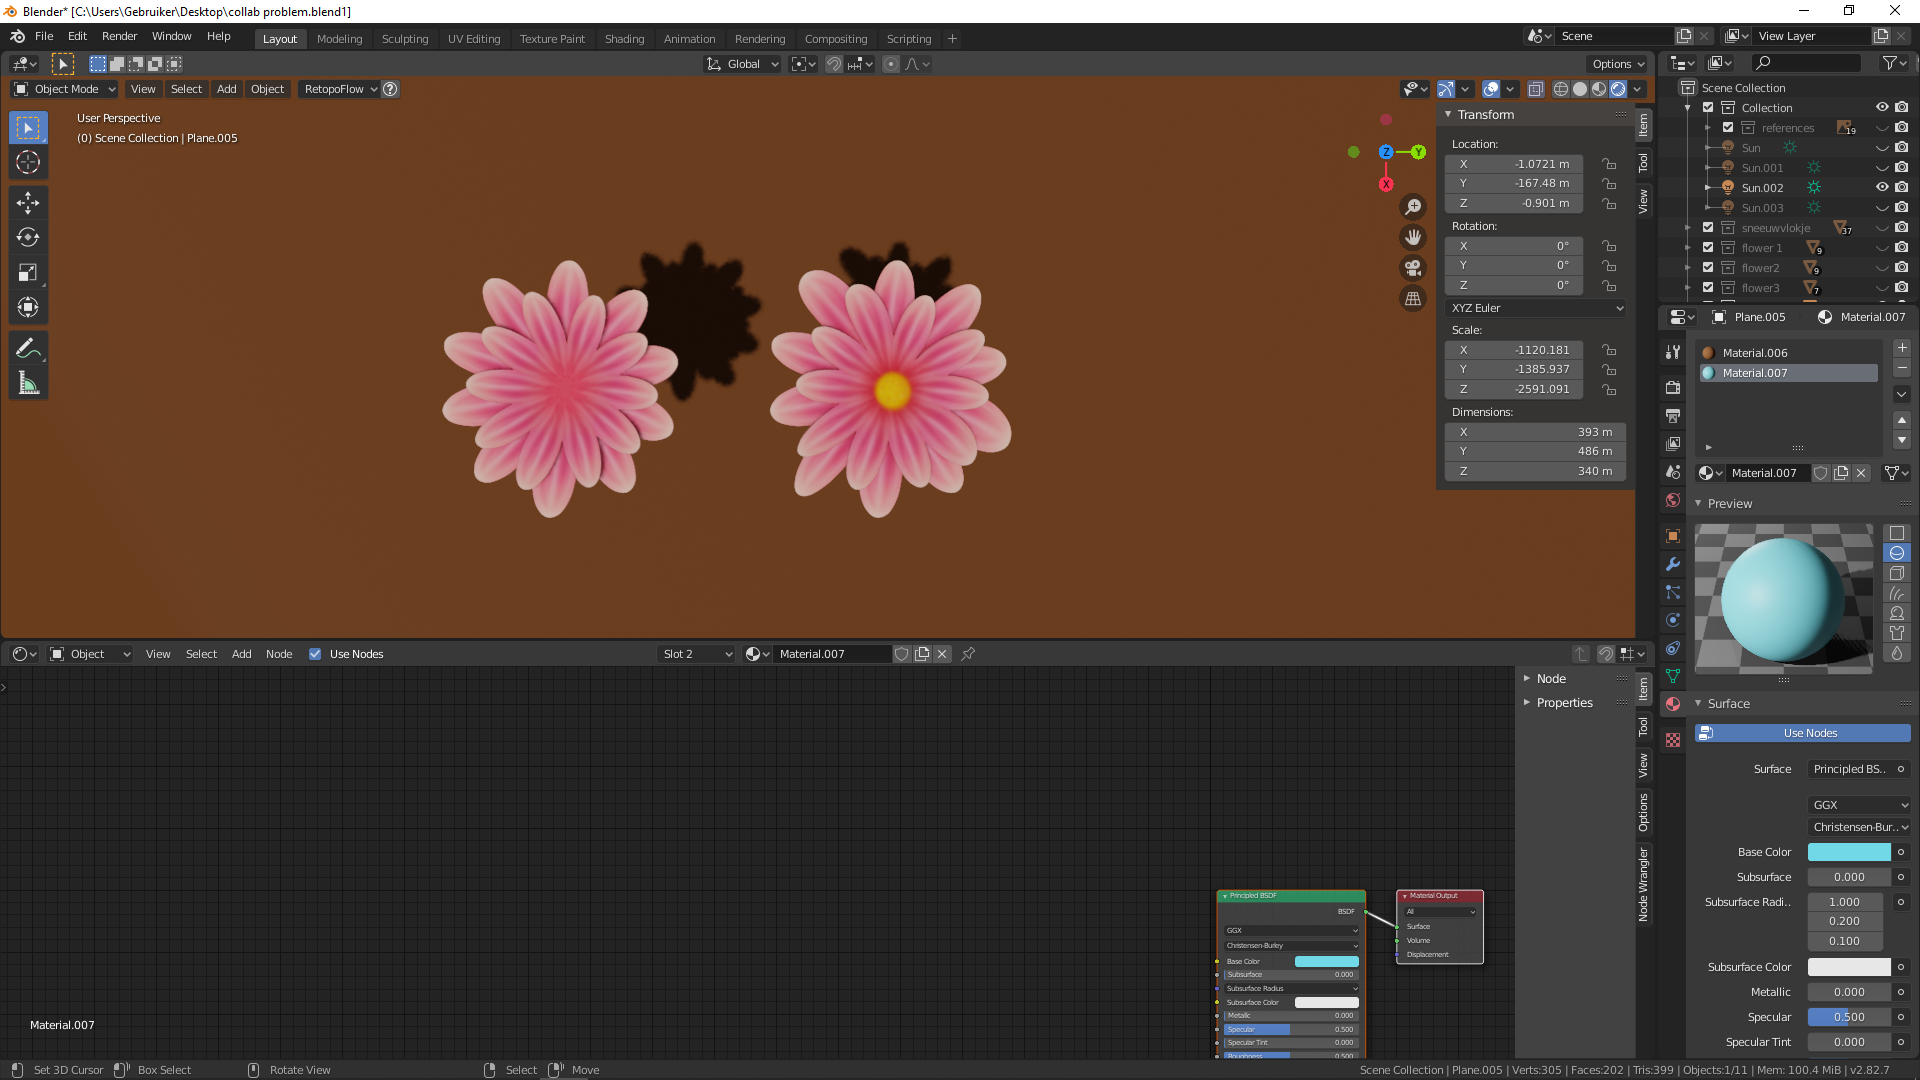Switch to orthographic grid view icon
This screenshot has height=1080, width=1920.
tap(1413, 299)
